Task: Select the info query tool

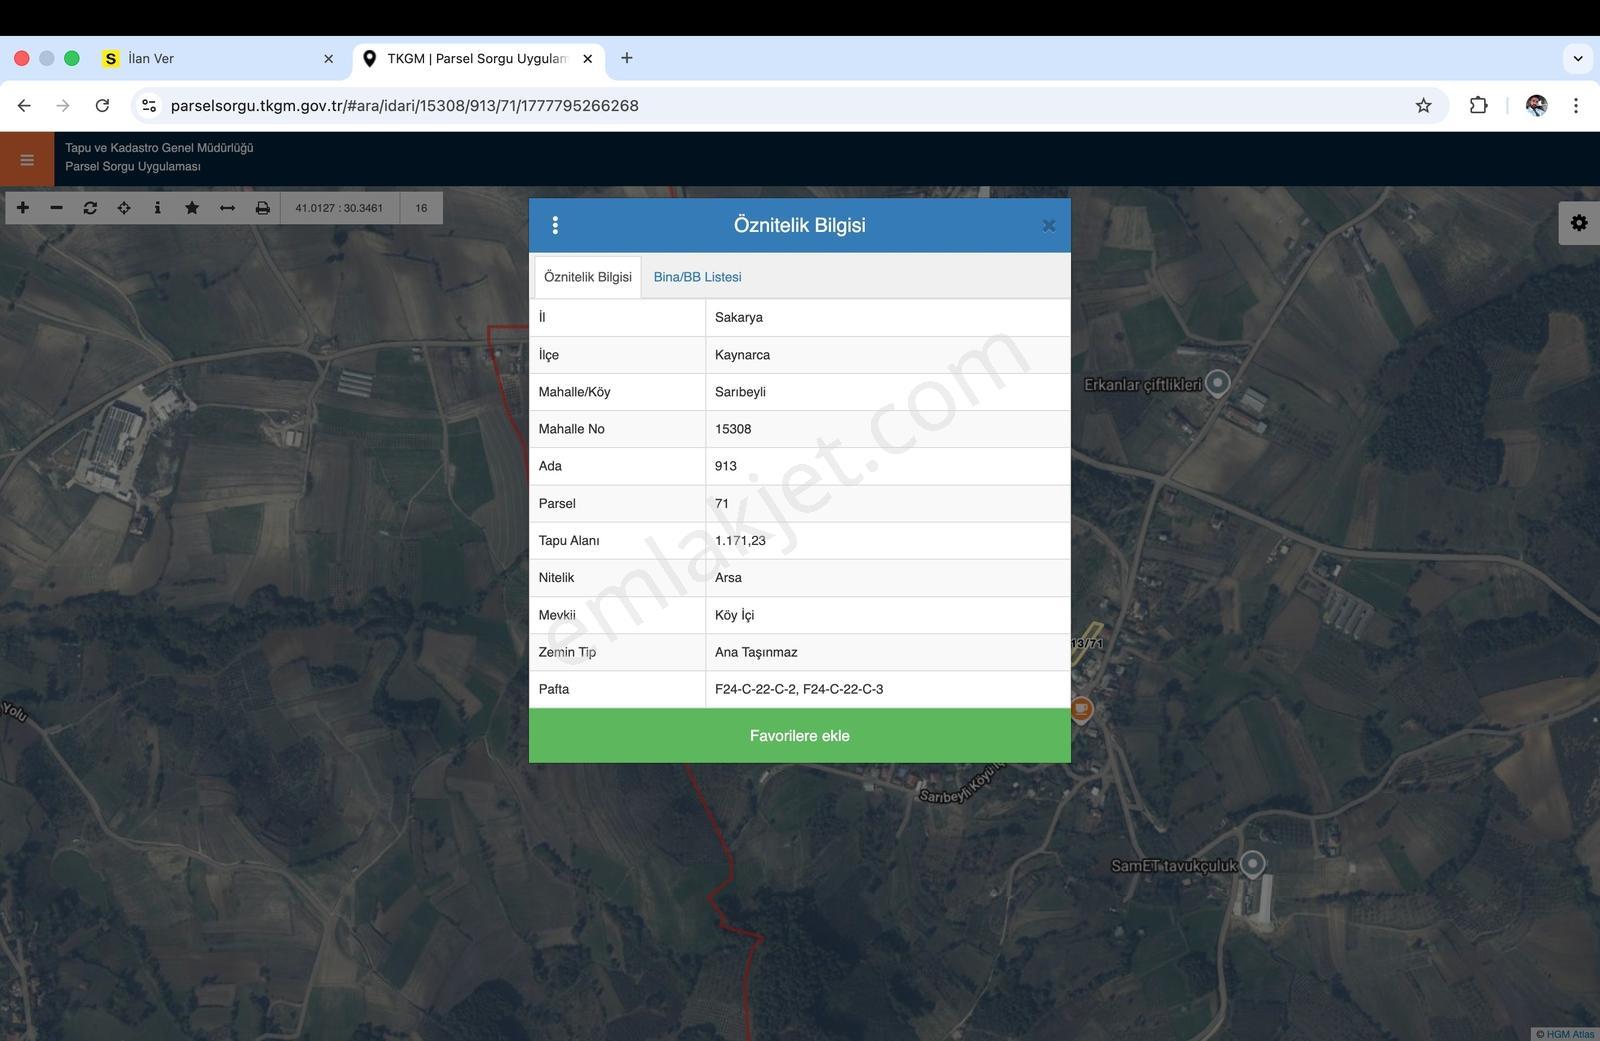Action: coord(157,208)
